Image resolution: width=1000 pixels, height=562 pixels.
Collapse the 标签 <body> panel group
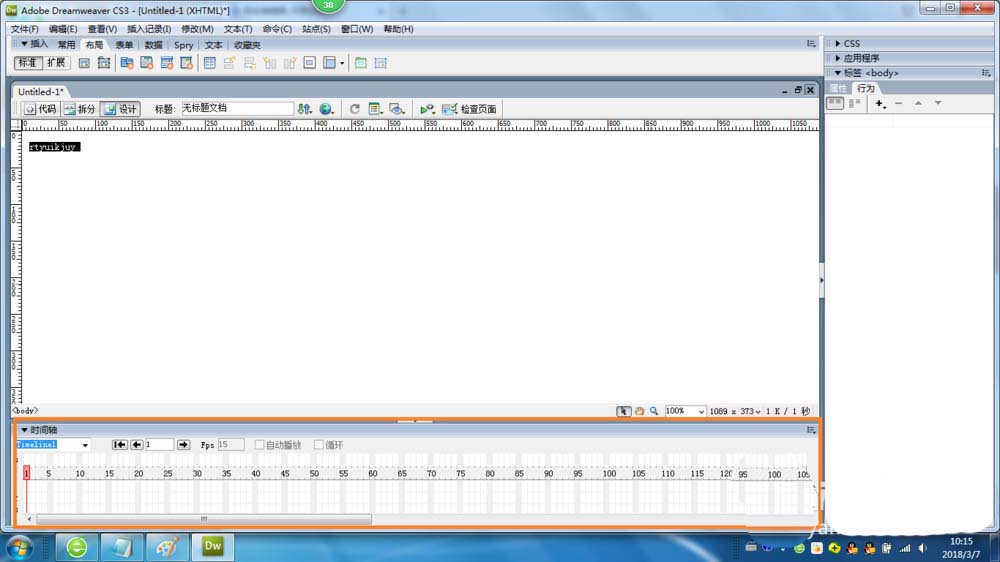pos(838,73)
